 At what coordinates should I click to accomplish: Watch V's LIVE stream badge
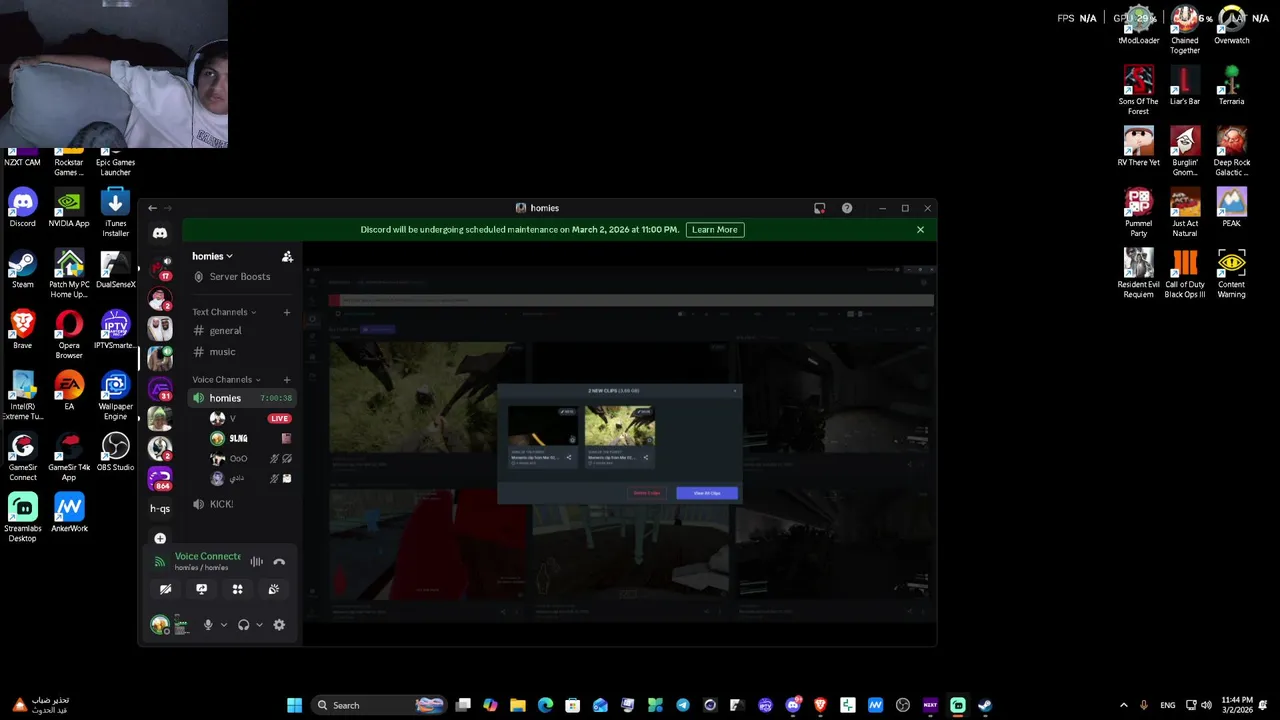click(280, 418)
